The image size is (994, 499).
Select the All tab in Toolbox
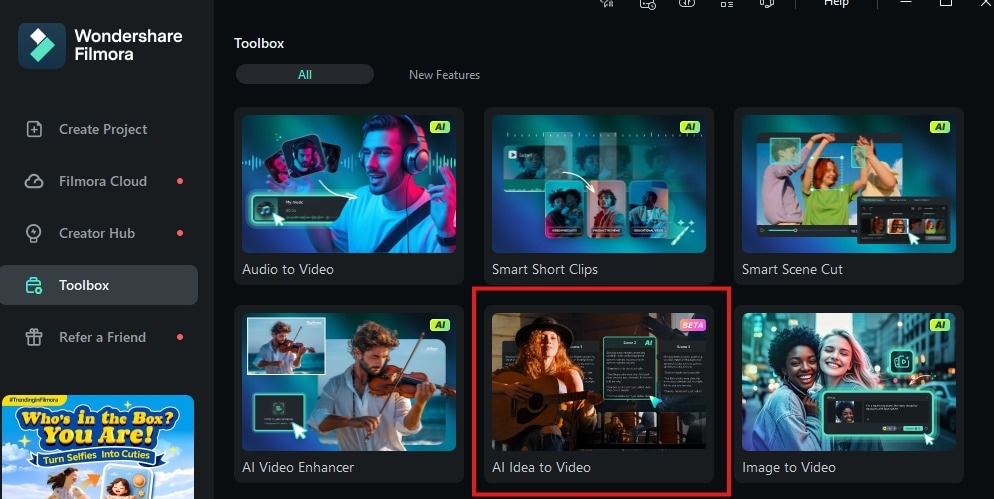[x=305, y=74]
